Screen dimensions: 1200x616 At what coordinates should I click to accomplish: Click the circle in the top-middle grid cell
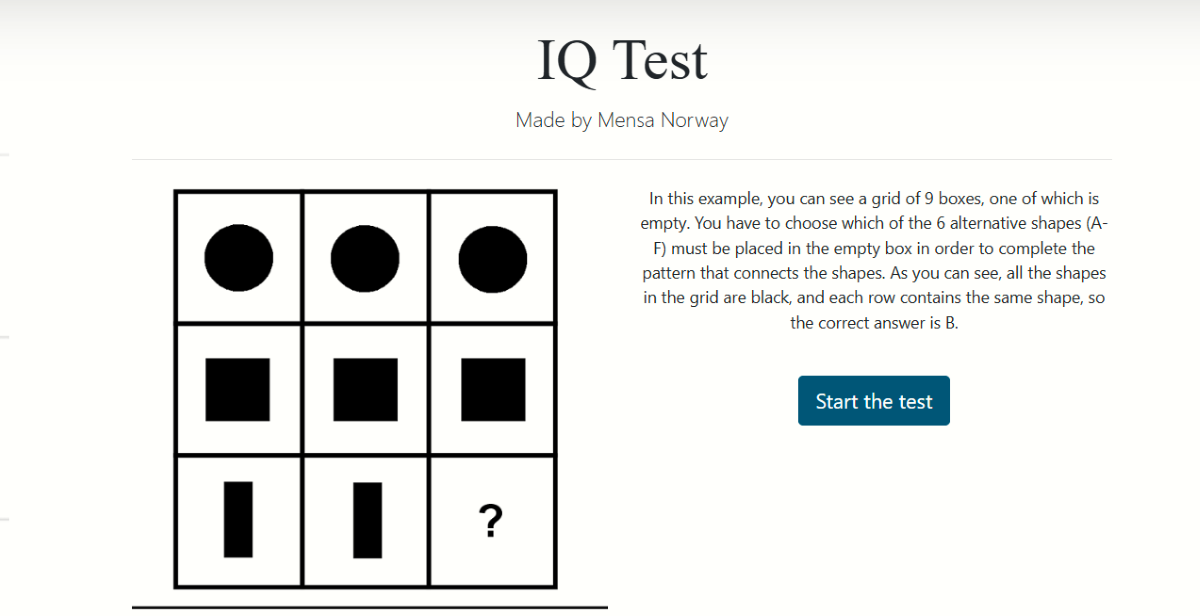pos(365,257)
